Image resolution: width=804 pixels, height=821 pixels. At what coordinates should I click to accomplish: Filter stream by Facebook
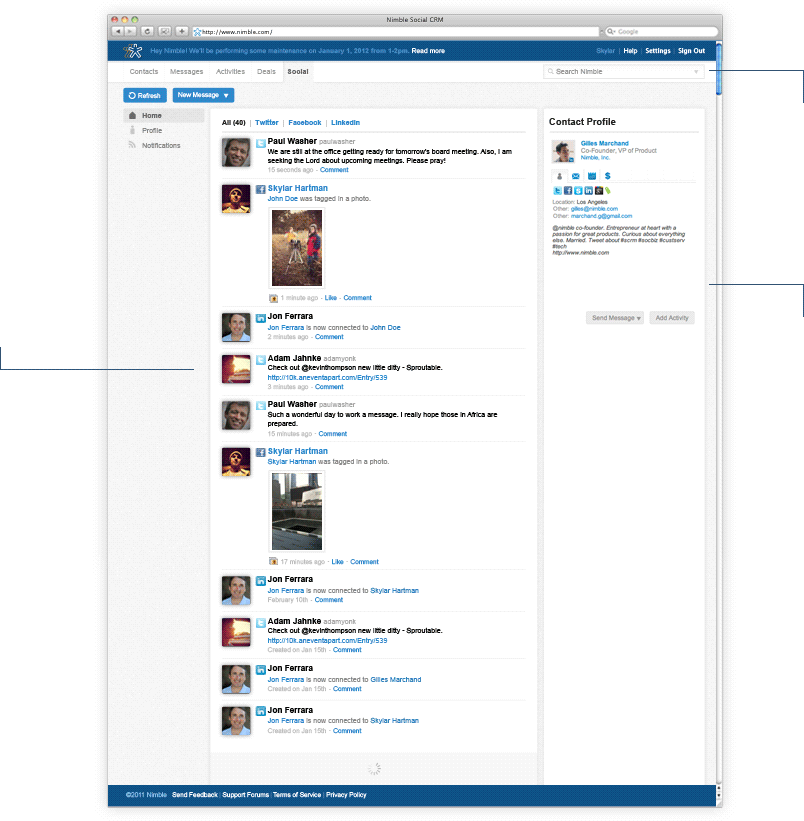pyautogui.click(x=305, y=123)
